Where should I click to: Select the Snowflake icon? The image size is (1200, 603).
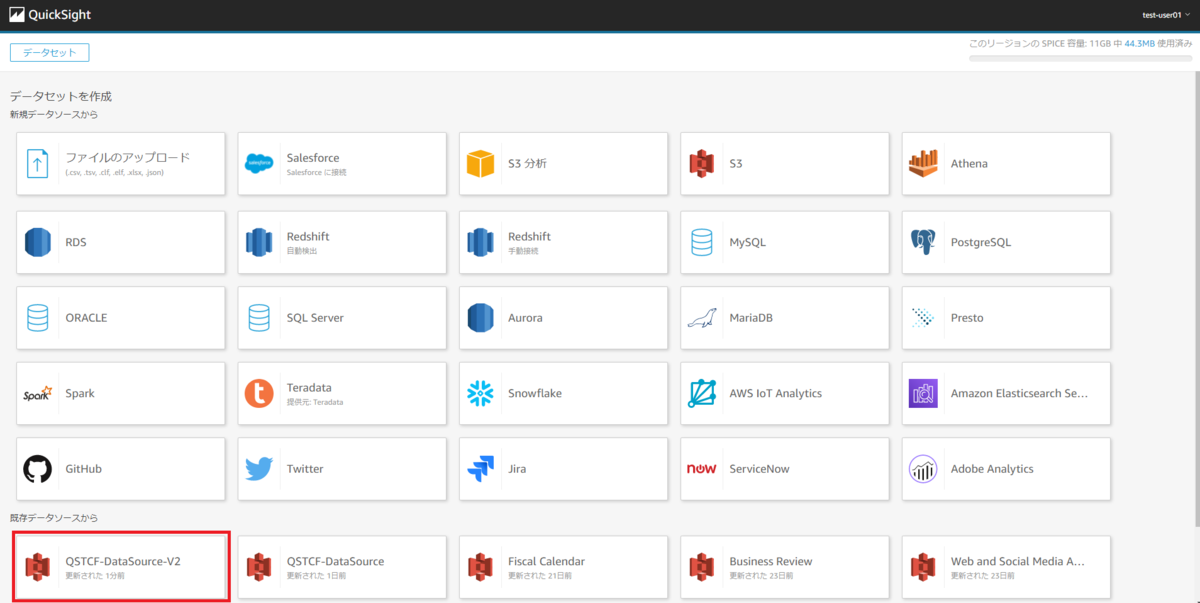(481, 393)
